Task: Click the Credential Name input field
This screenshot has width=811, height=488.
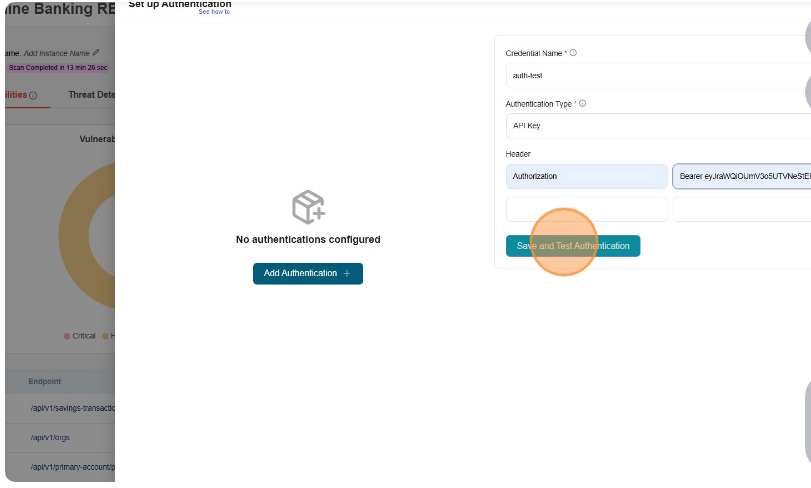Action: pos(658,75)
